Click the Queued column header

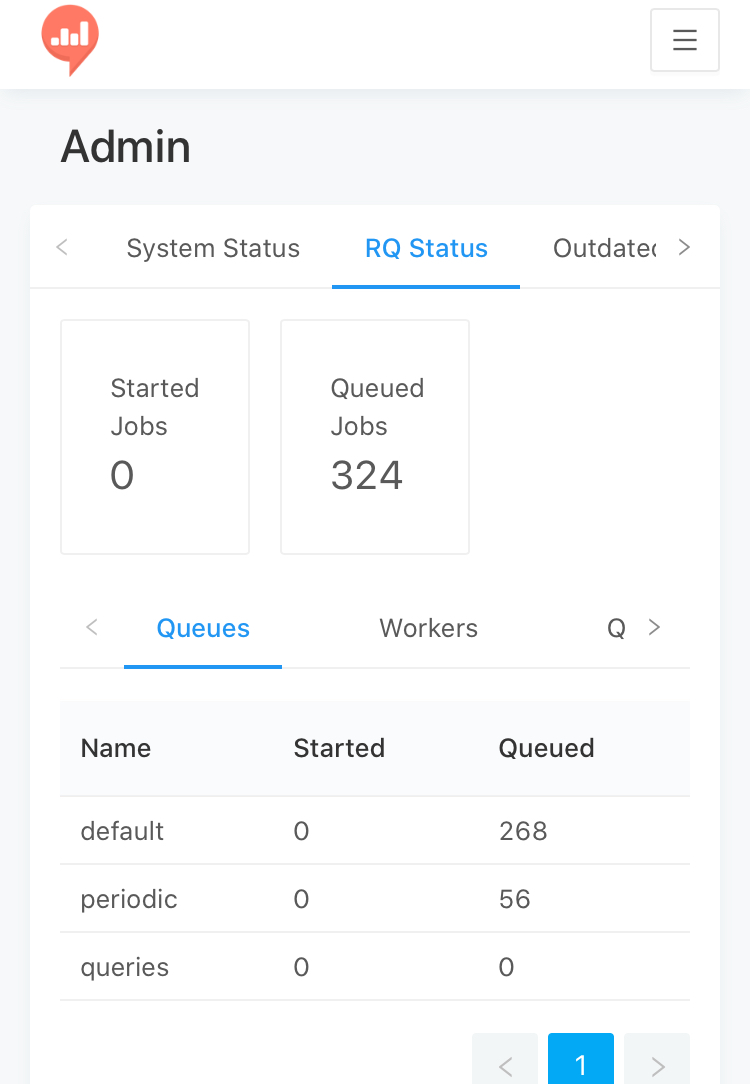(546, 748)
